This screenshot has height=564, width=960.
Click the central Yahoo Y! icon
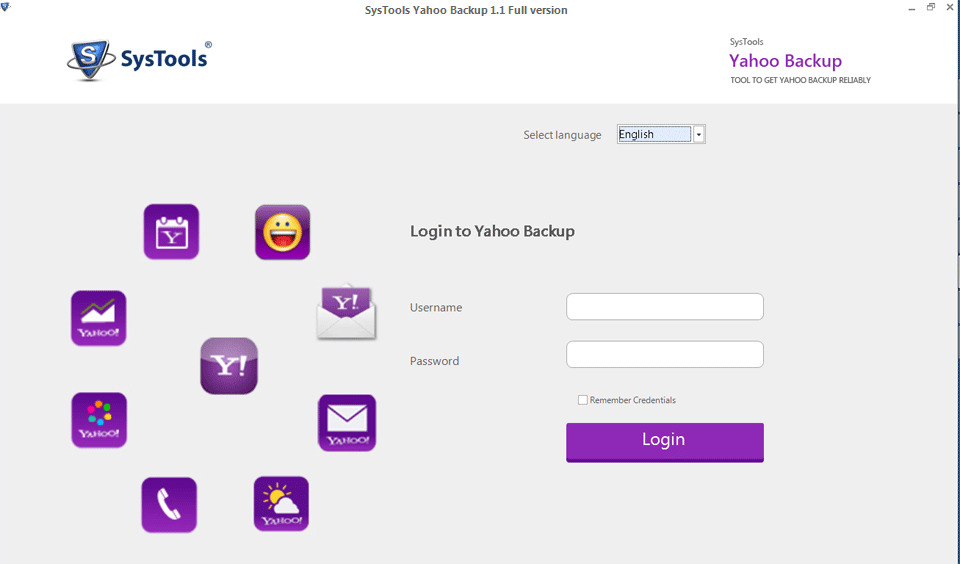(x=229, y=366)
